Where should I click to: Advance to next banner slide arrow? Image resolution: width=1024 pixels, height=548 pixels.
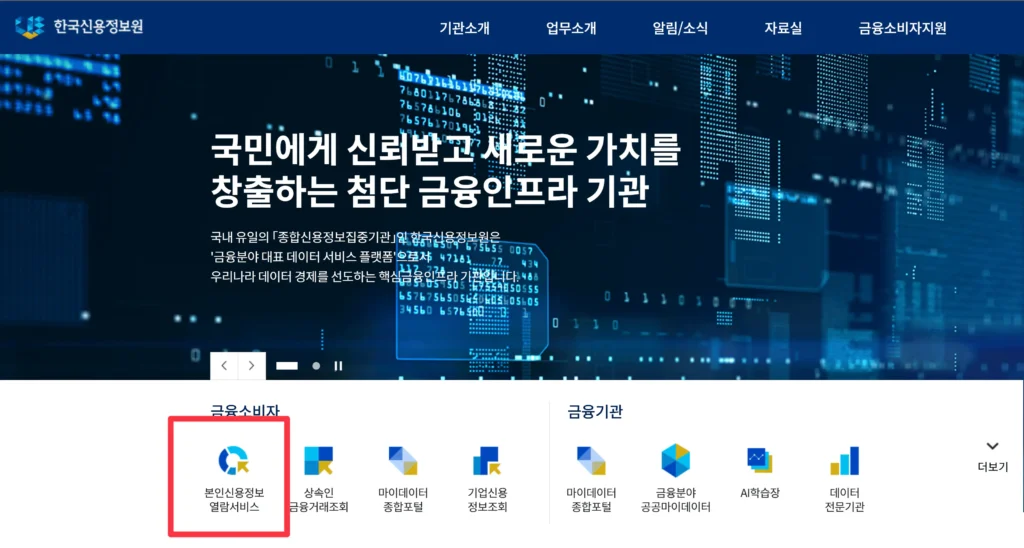pos(252,366)
